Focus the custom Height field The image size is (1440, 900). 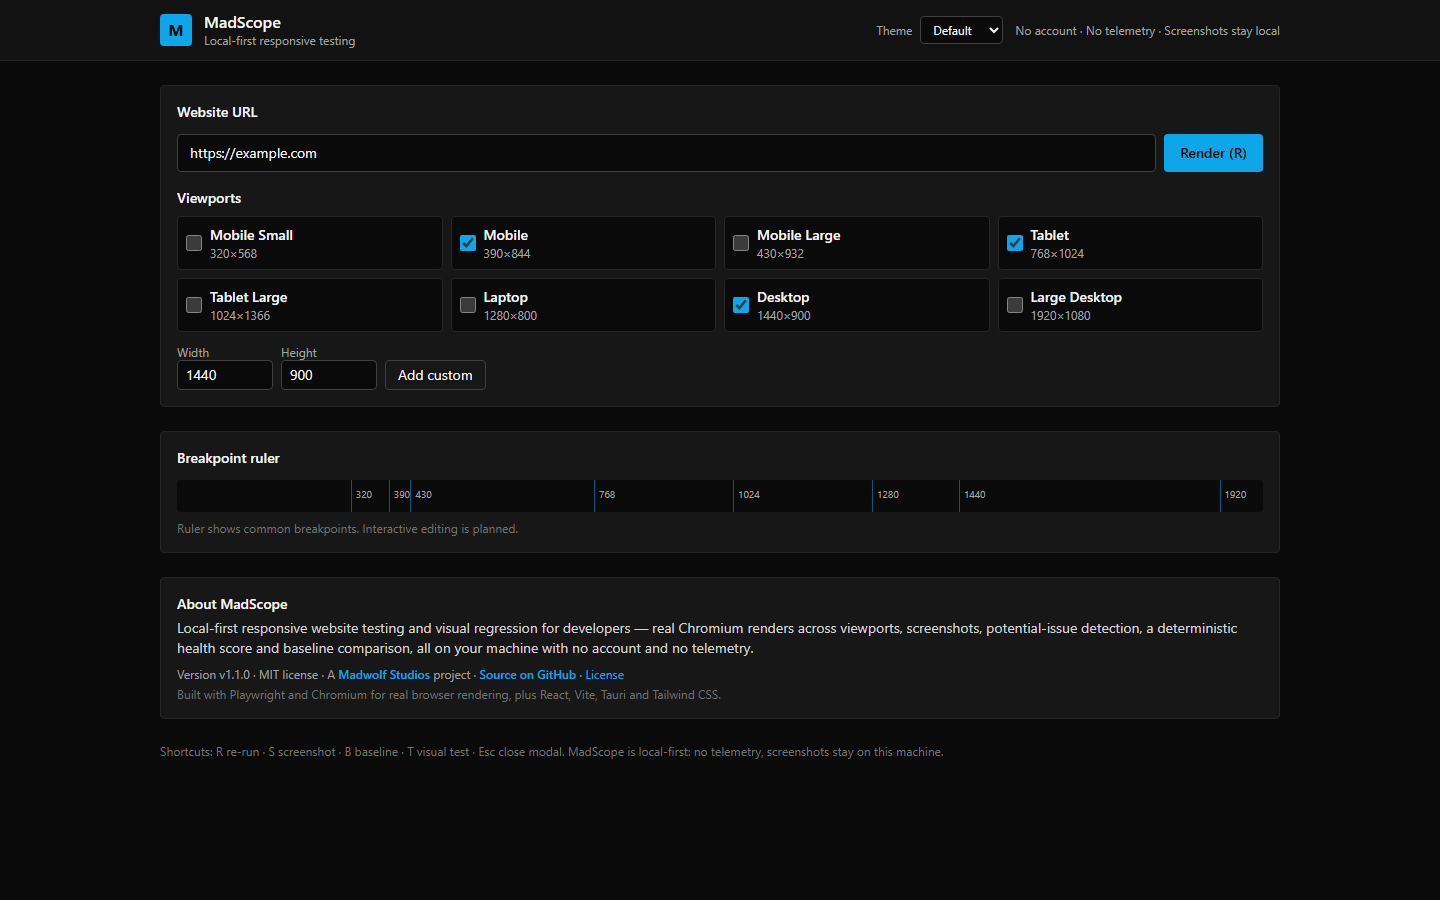(329, 375)
